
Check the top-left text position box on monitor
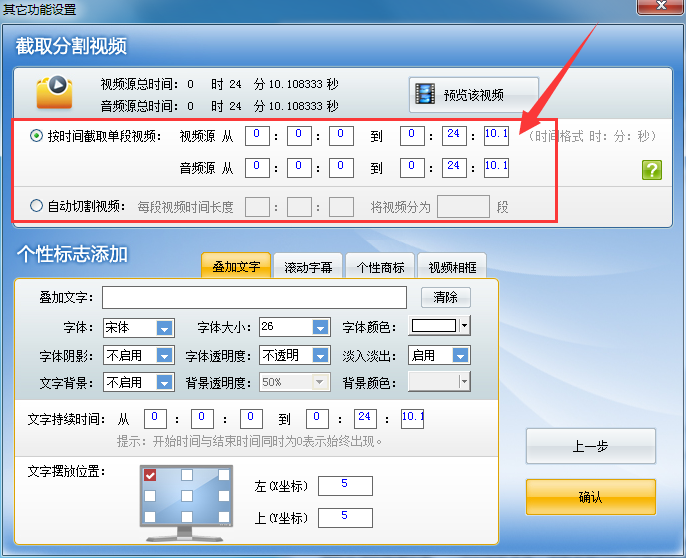150,475
